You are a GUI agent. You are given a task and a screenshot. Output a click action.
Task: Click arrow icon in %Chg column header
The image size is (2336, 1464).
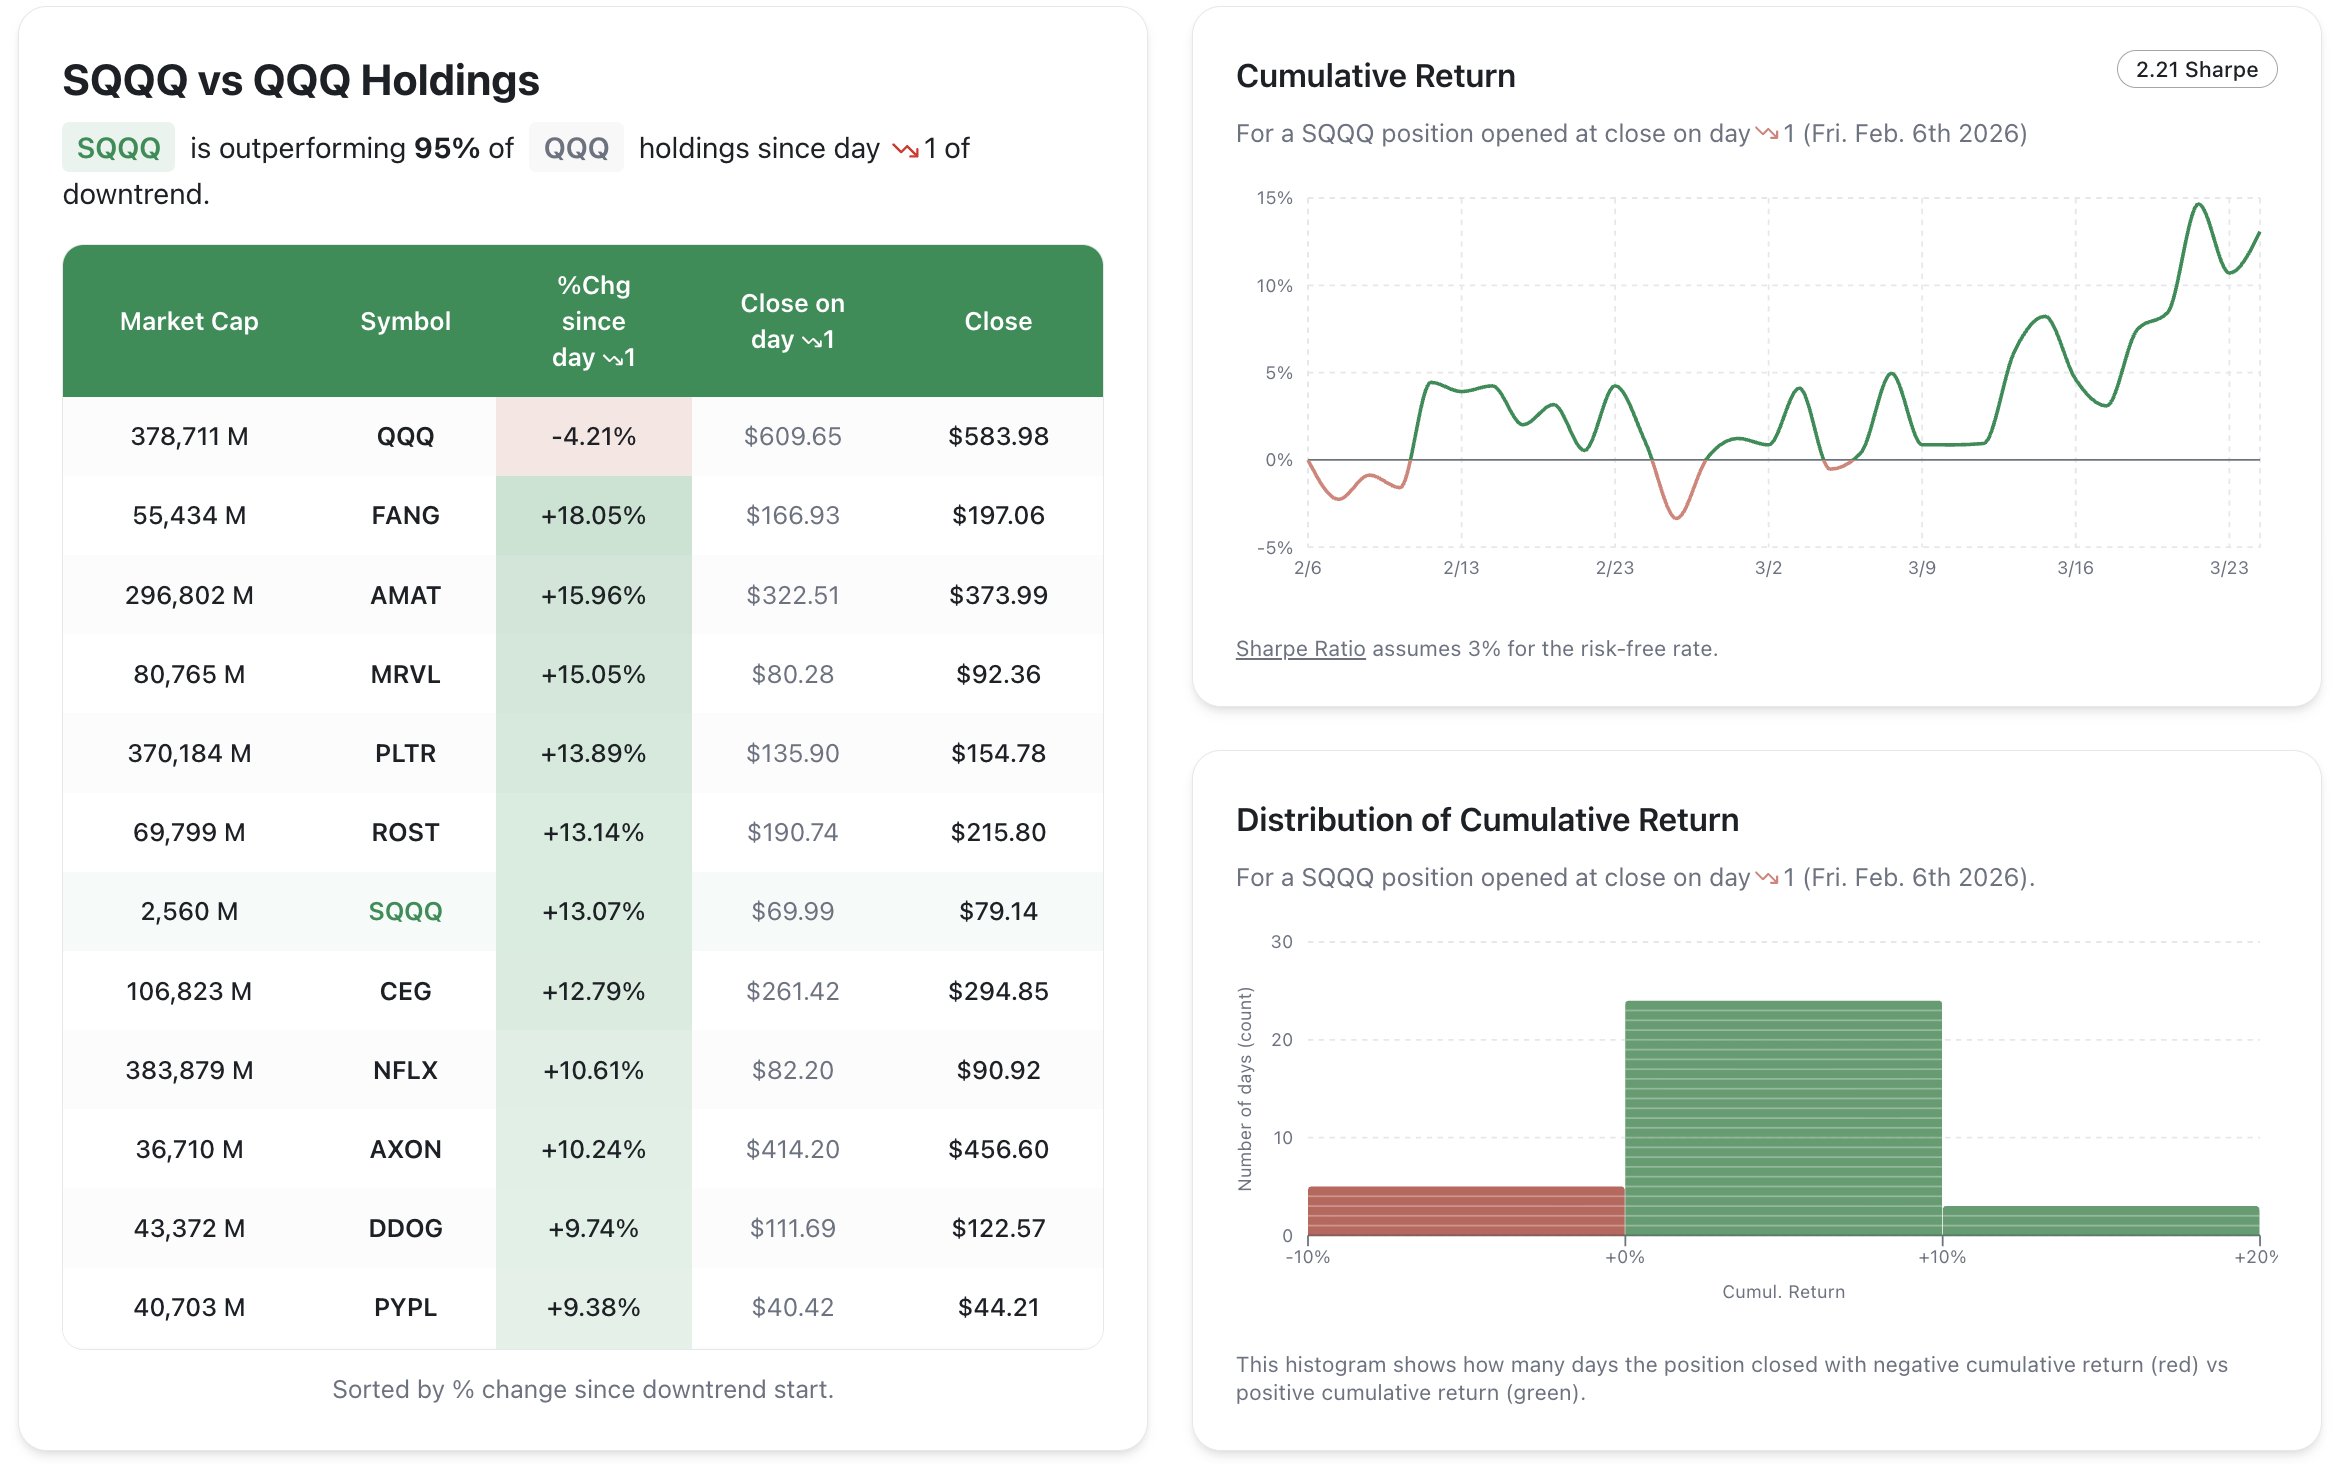coord(613,359)
